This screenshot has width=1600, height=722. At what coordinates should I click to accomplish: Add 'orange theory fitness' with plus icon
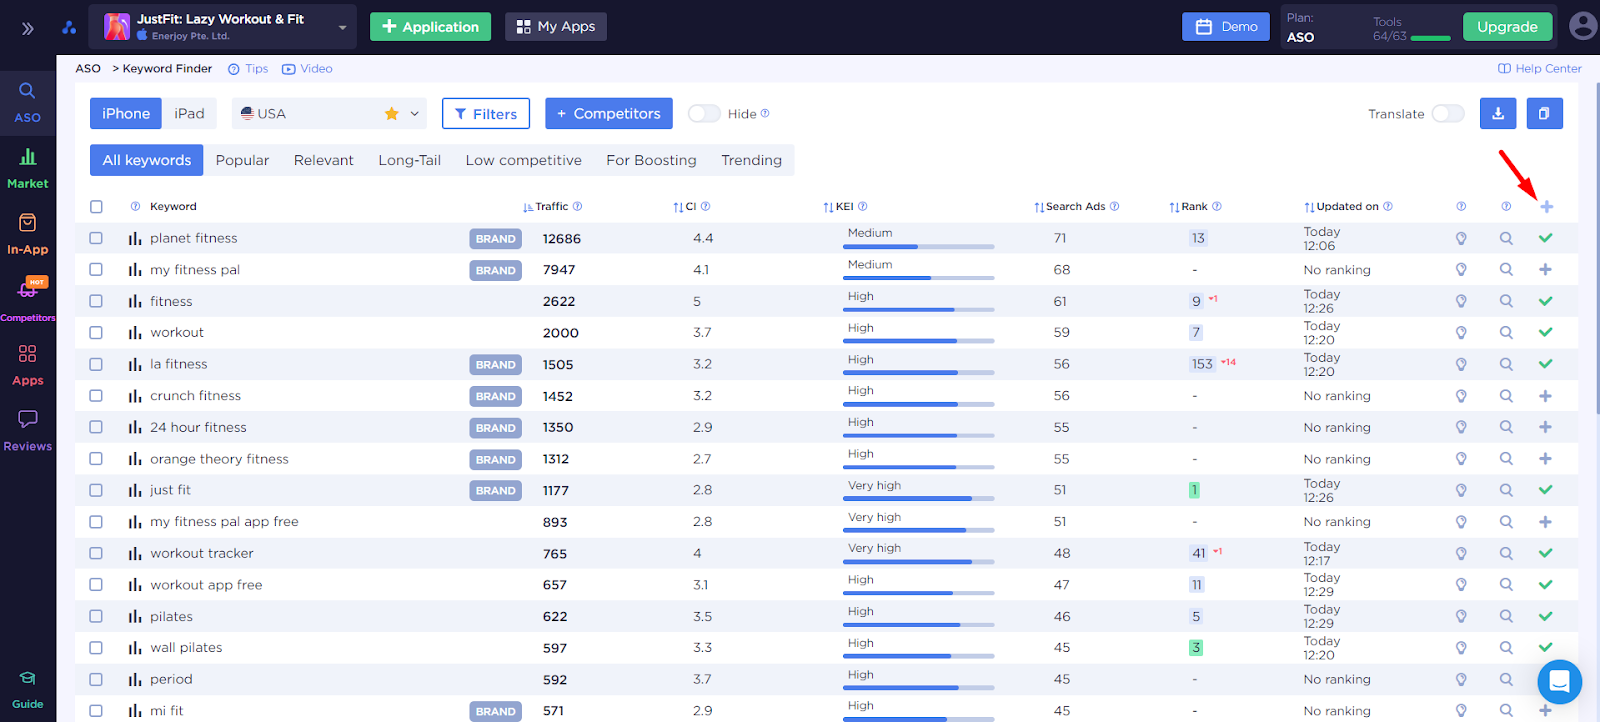click(1545, 459)
